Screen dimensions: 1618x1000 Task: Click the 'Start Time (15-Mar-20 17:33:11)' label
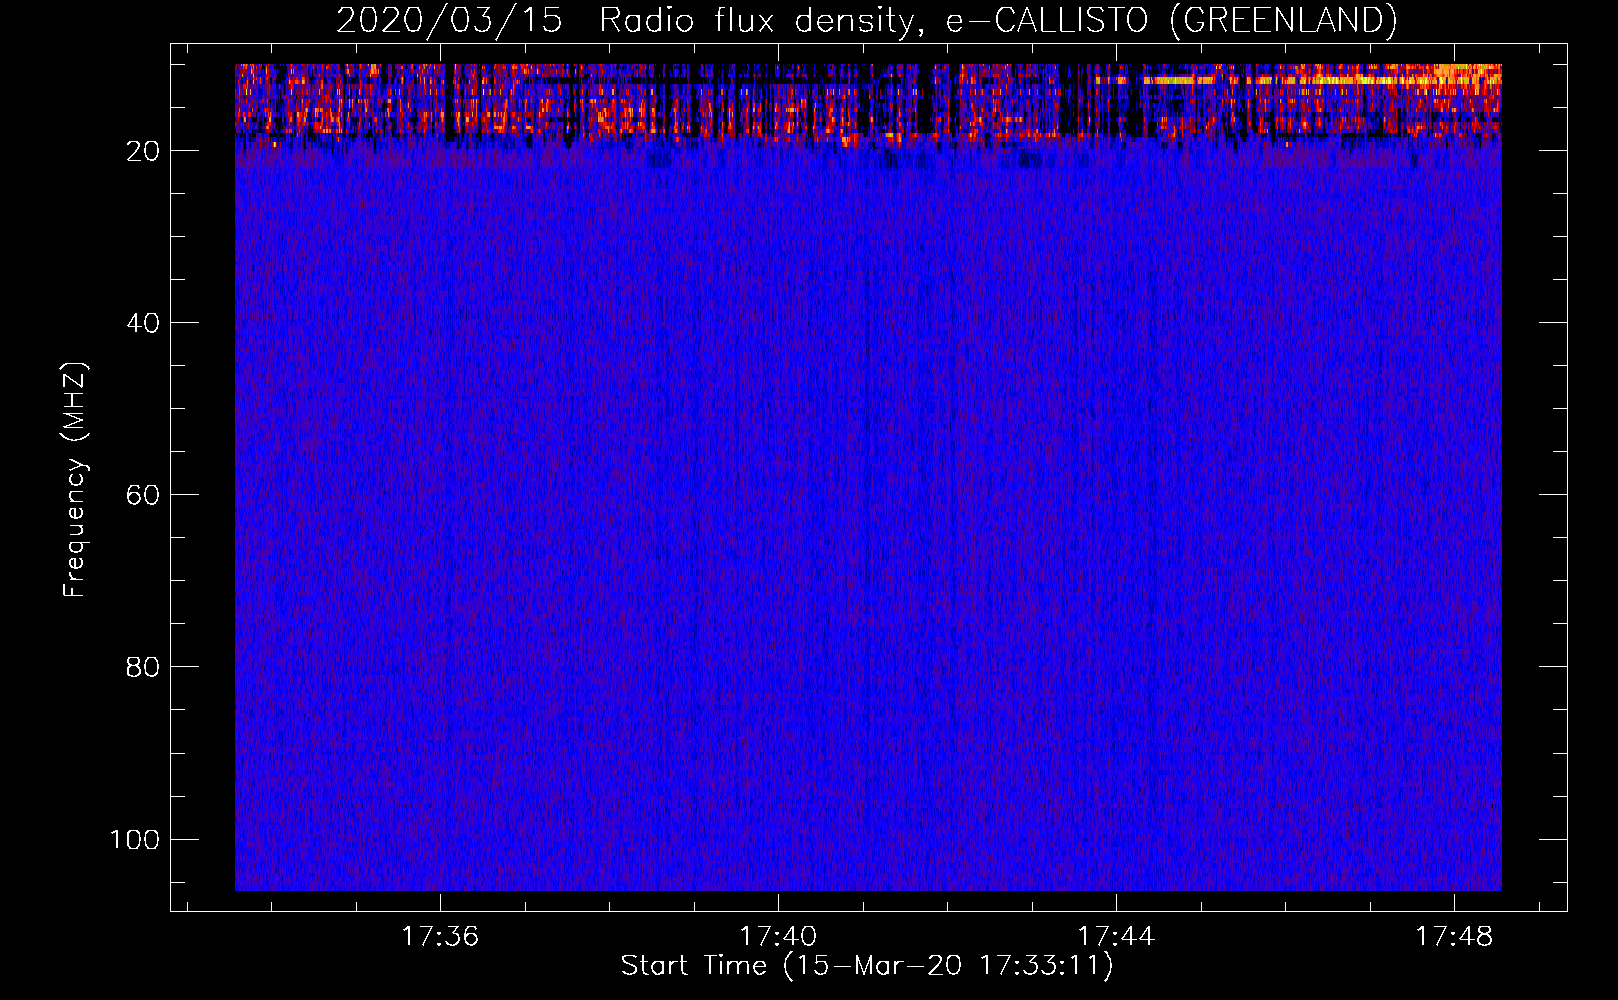point(867,966)
